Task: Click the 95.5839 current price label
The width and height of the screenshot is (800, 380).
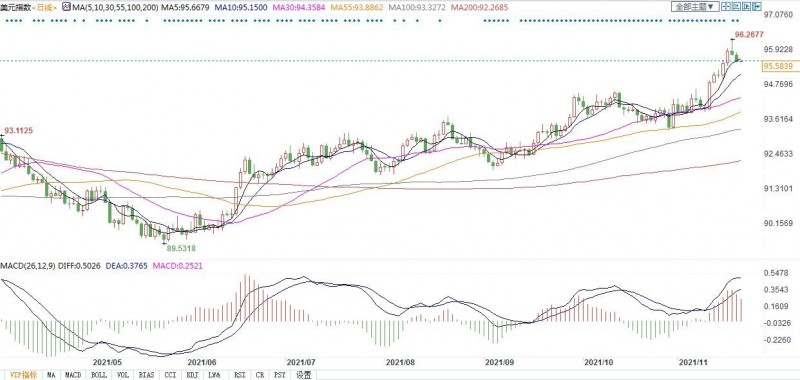Action: point(778,67)
